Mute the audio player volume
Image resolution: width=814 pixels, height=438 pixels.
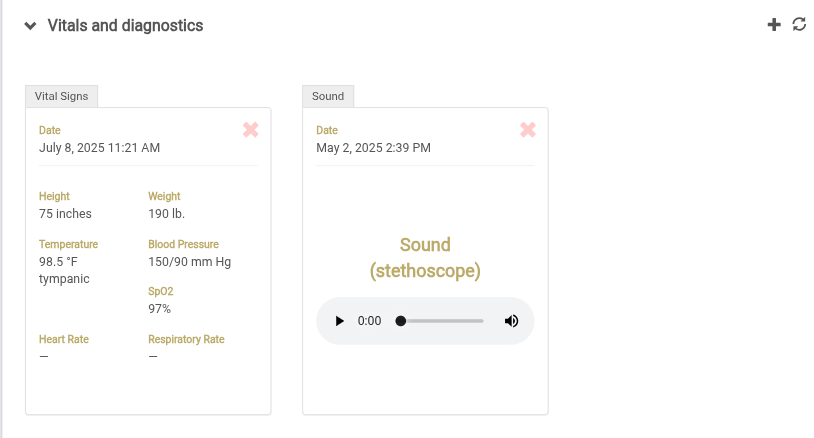click(511, 321)
